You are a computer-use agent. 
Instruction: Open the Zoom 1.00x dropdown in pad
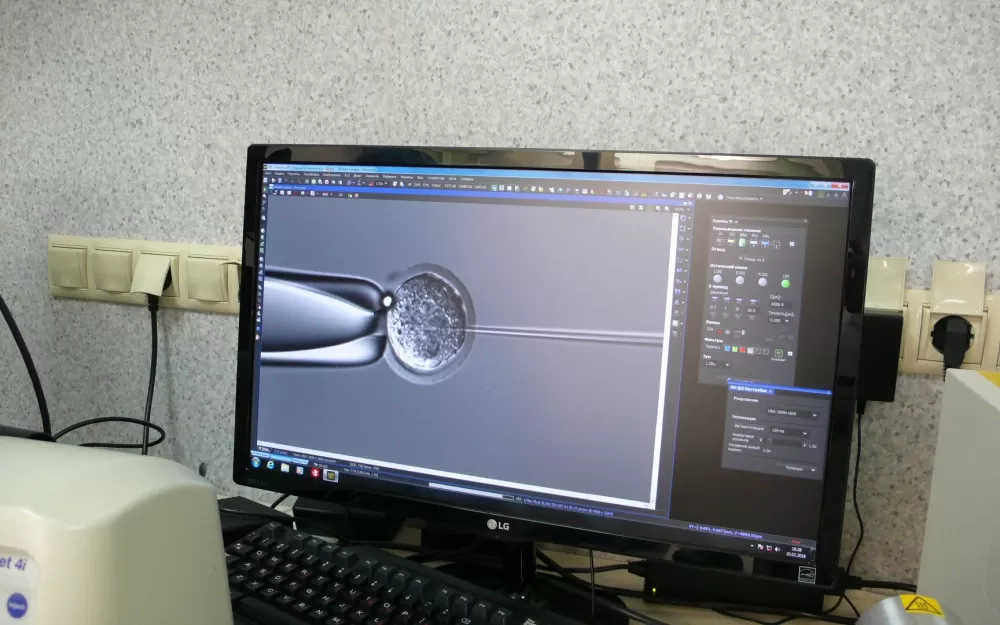[x=717, y=364]
